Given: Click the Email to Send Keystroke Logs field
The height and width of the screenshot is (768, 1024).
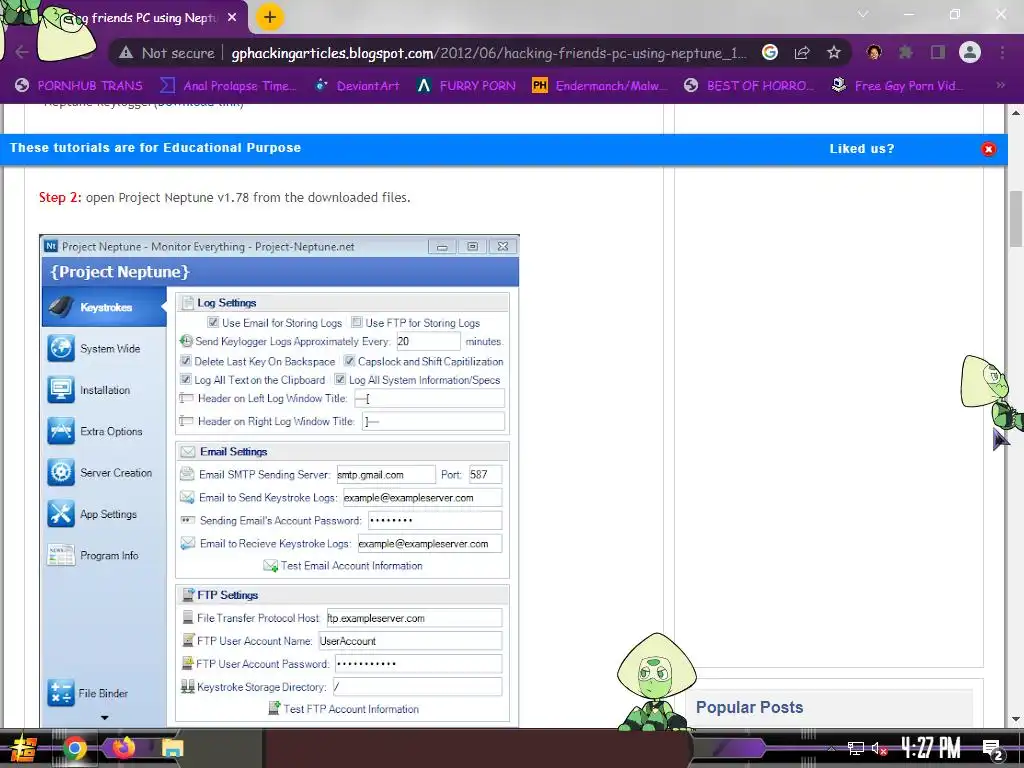Looking at the screenshot, I should [x=423, y=497].
